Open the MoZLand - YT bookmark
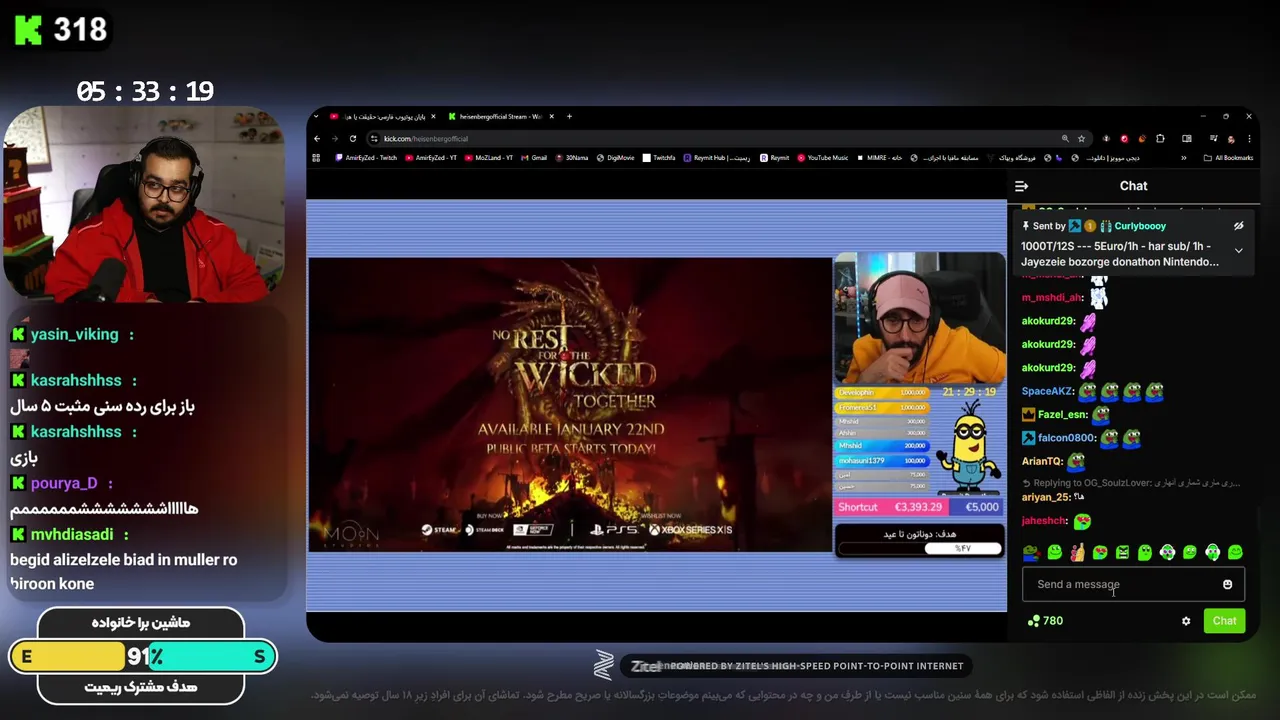Screen dimensions: 1280x720 (x=488, y=158)
